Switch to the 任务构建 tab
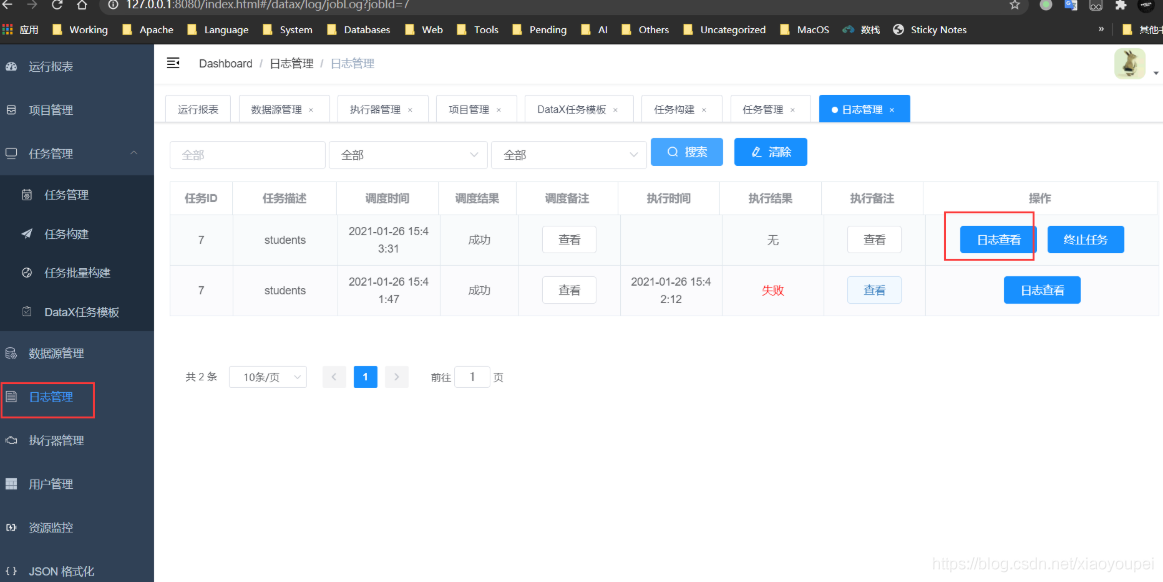This screenshot has height=582, width=1163. point(674,110)
